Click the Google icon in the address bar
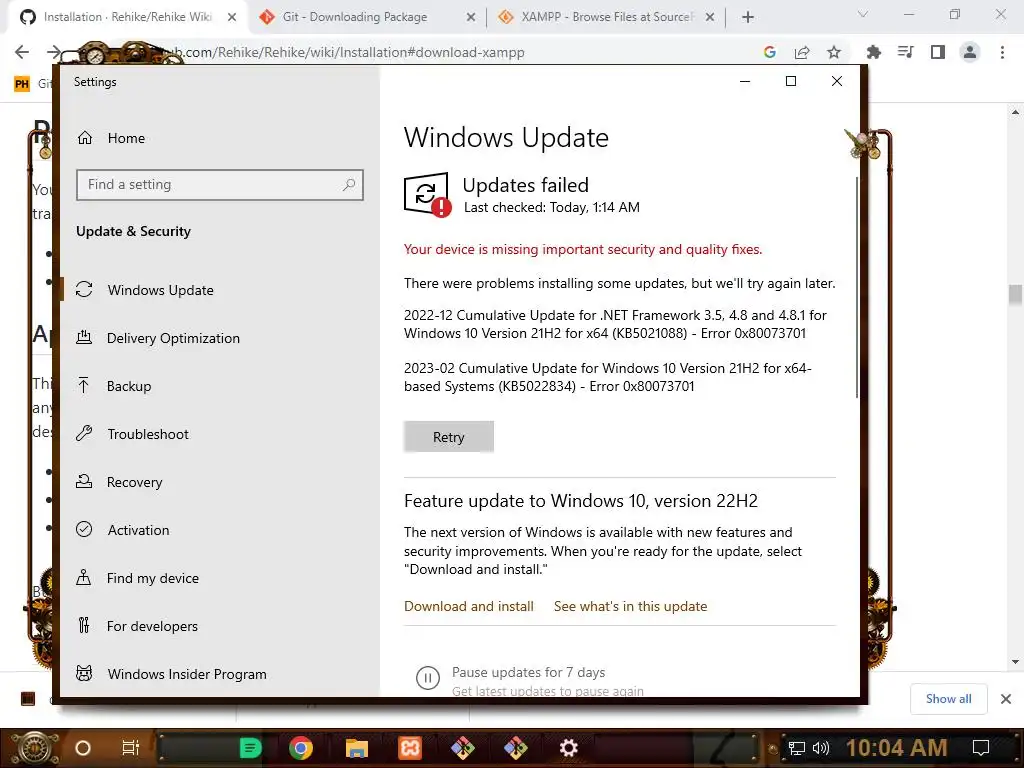 770,52
